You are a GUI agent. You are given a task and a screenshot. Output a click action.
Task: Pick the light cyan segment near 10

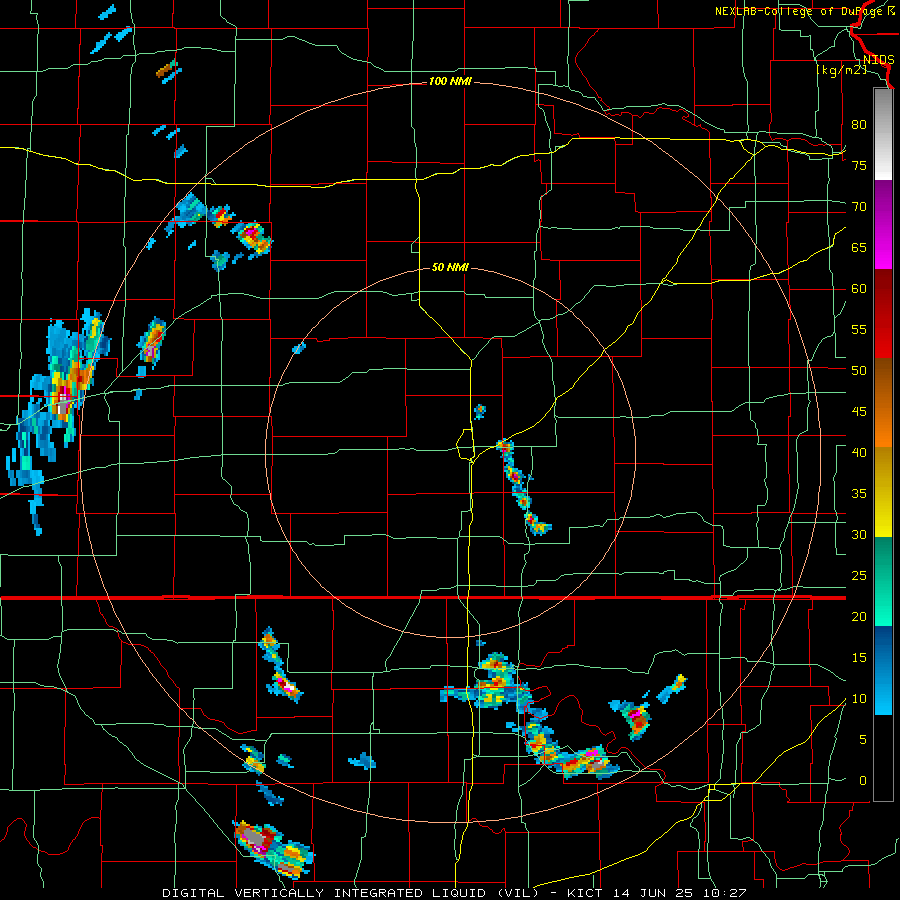[x=883, y=699]
